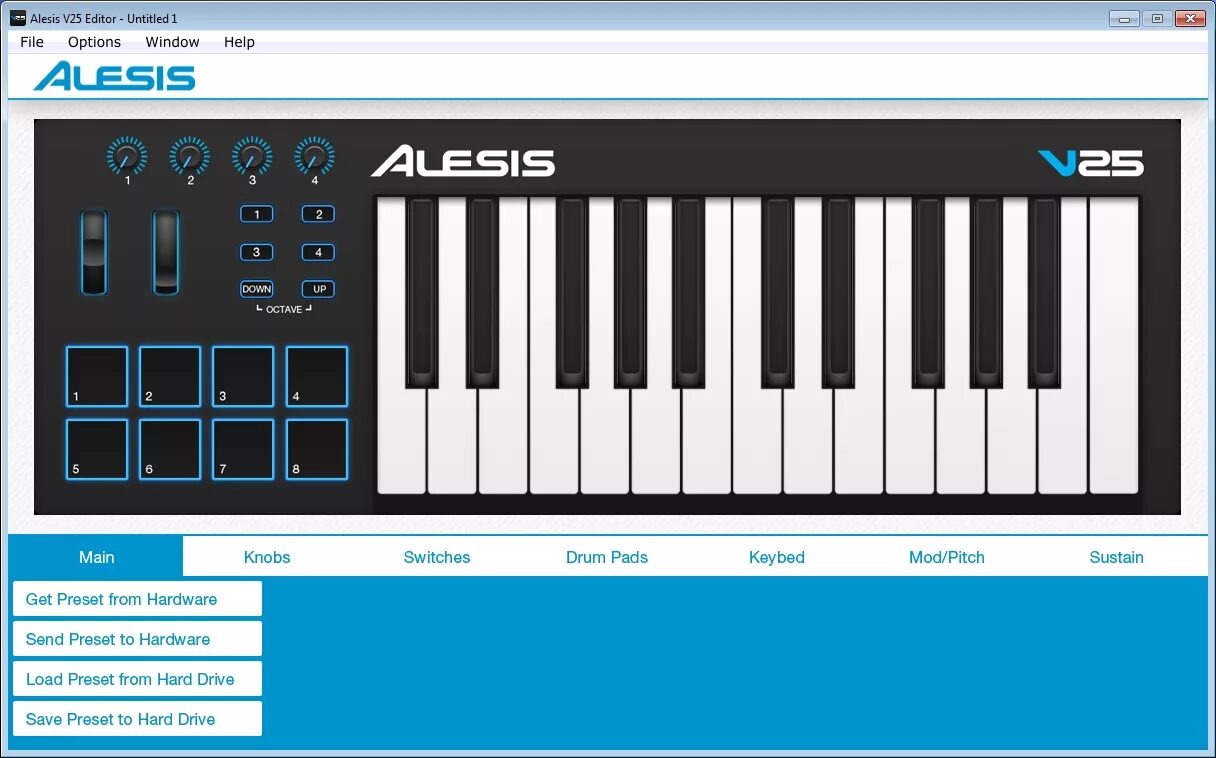Click the V25 model logo
The height and width of the screenshot is (758, 1216).
click(1091, 163)
